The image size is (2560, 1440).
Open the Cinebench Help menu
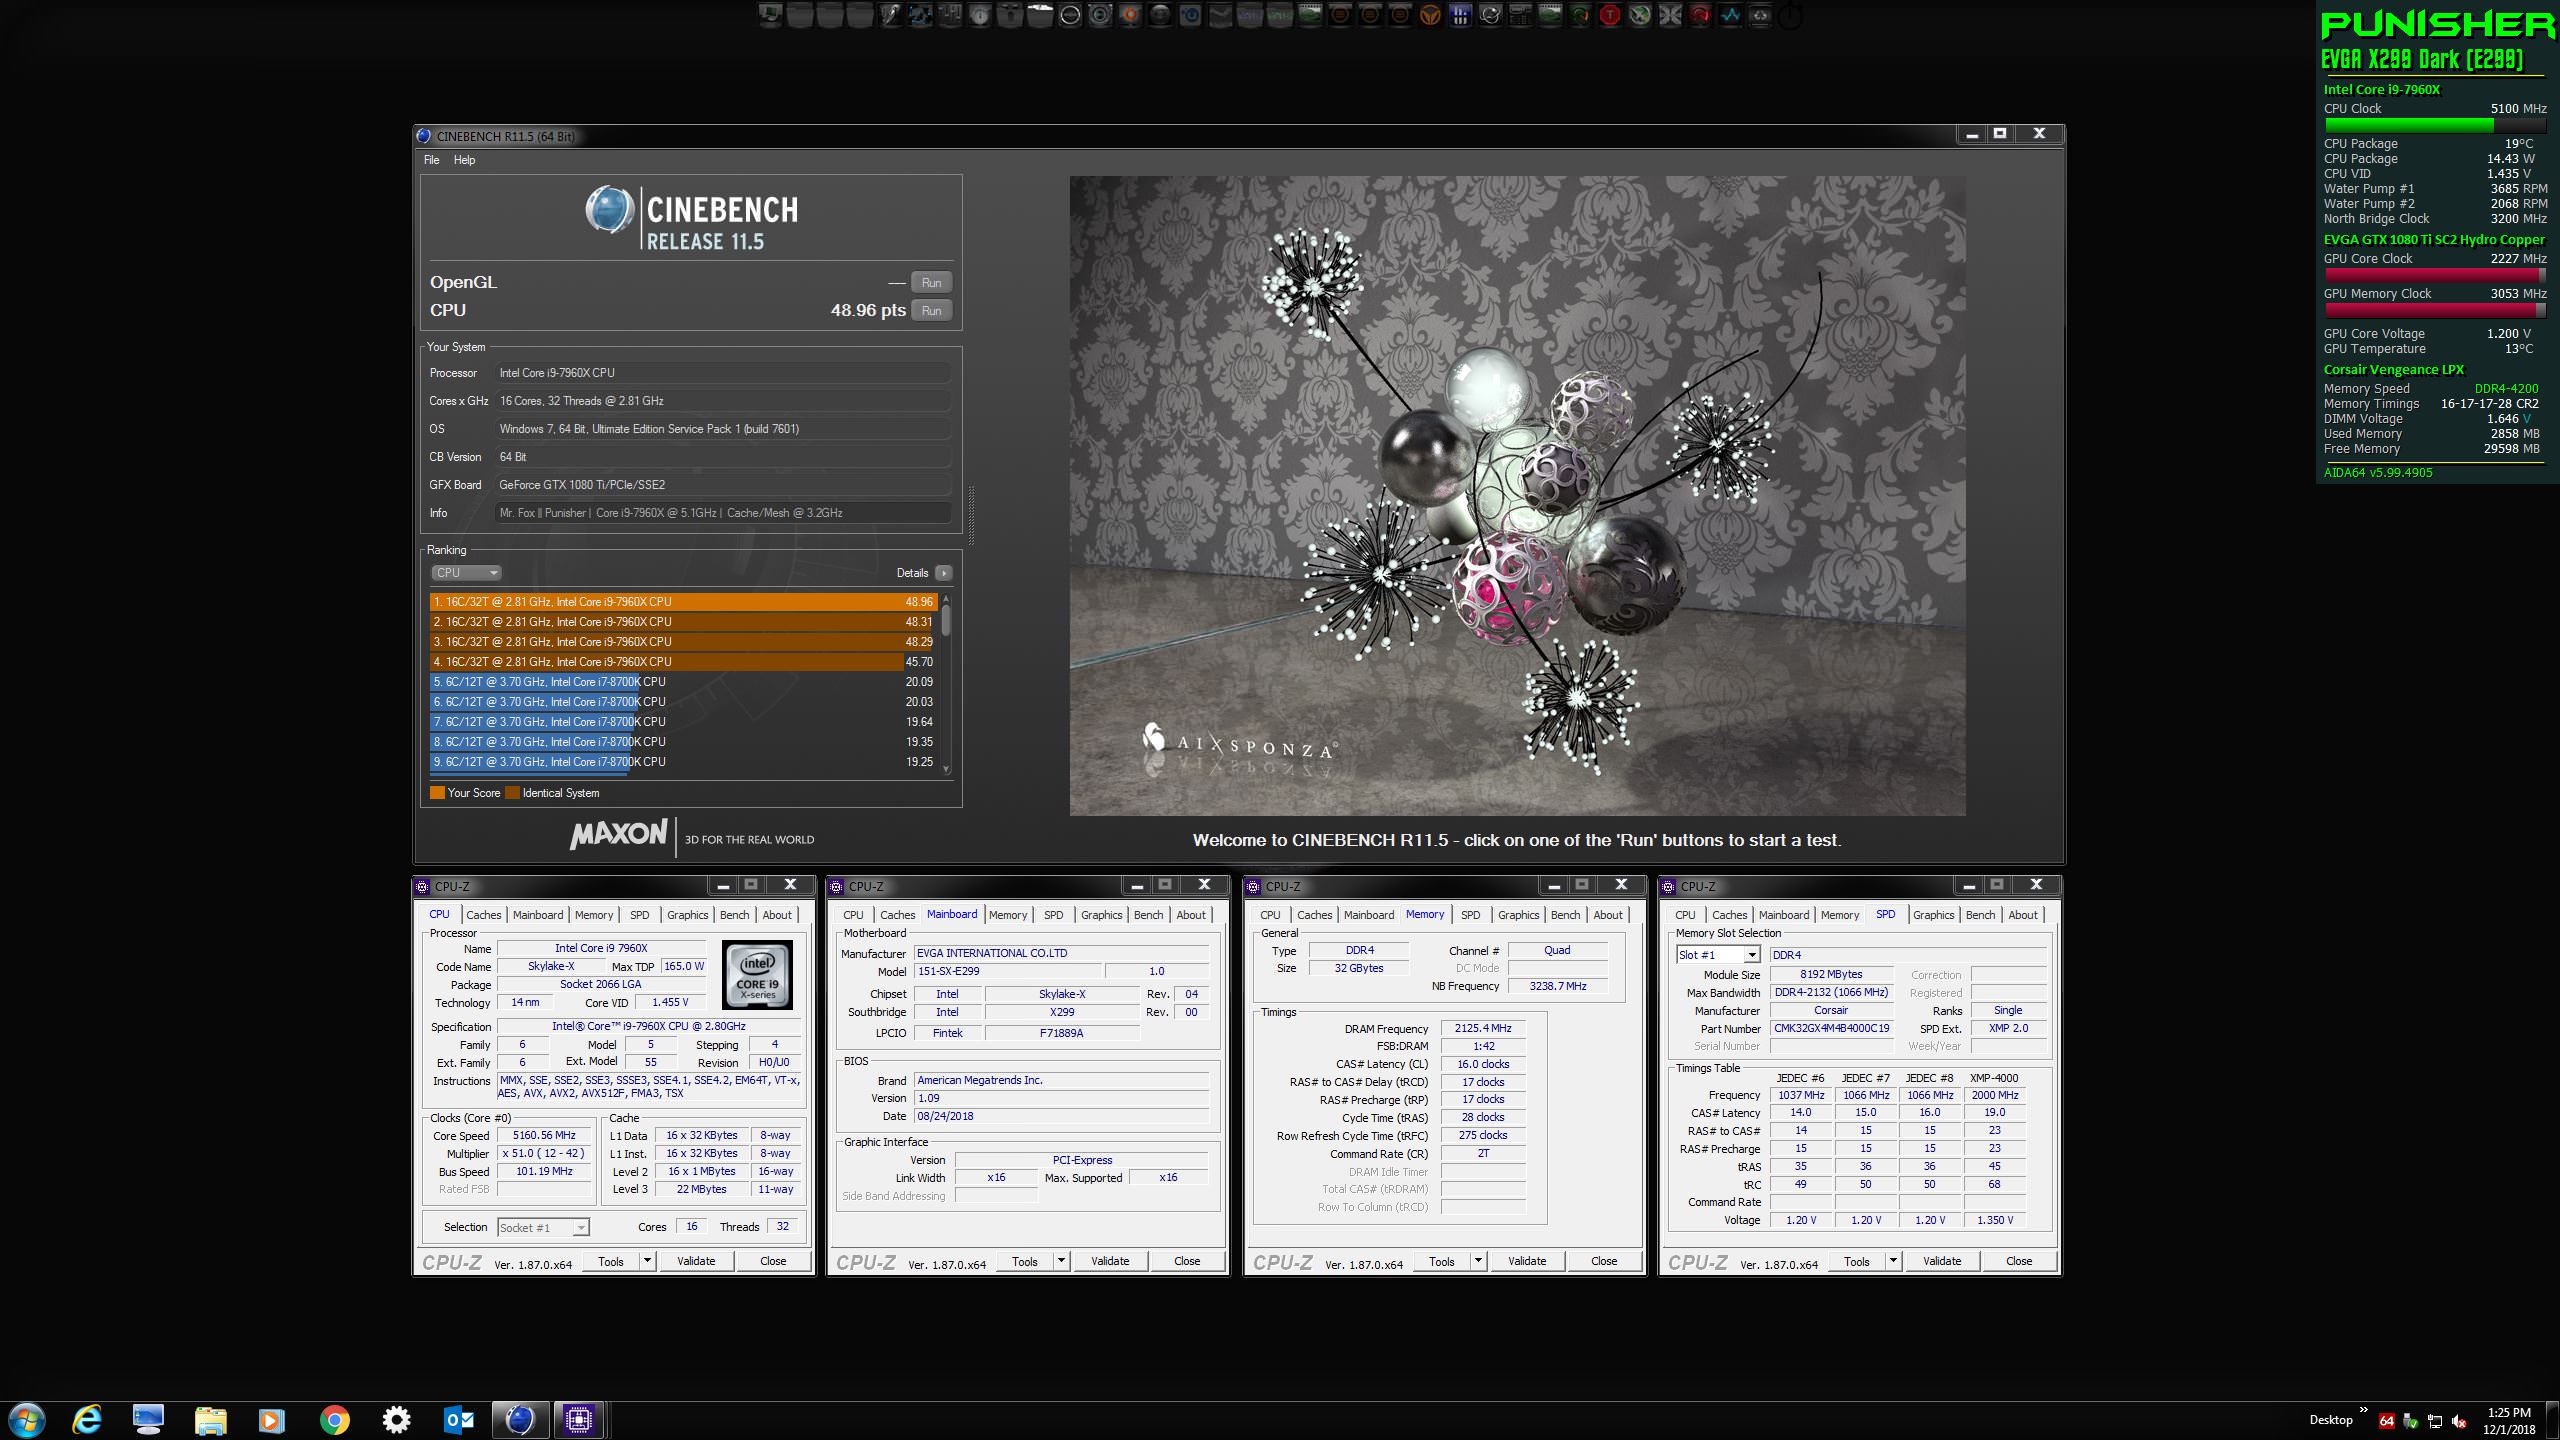click(x=464, y=160)
